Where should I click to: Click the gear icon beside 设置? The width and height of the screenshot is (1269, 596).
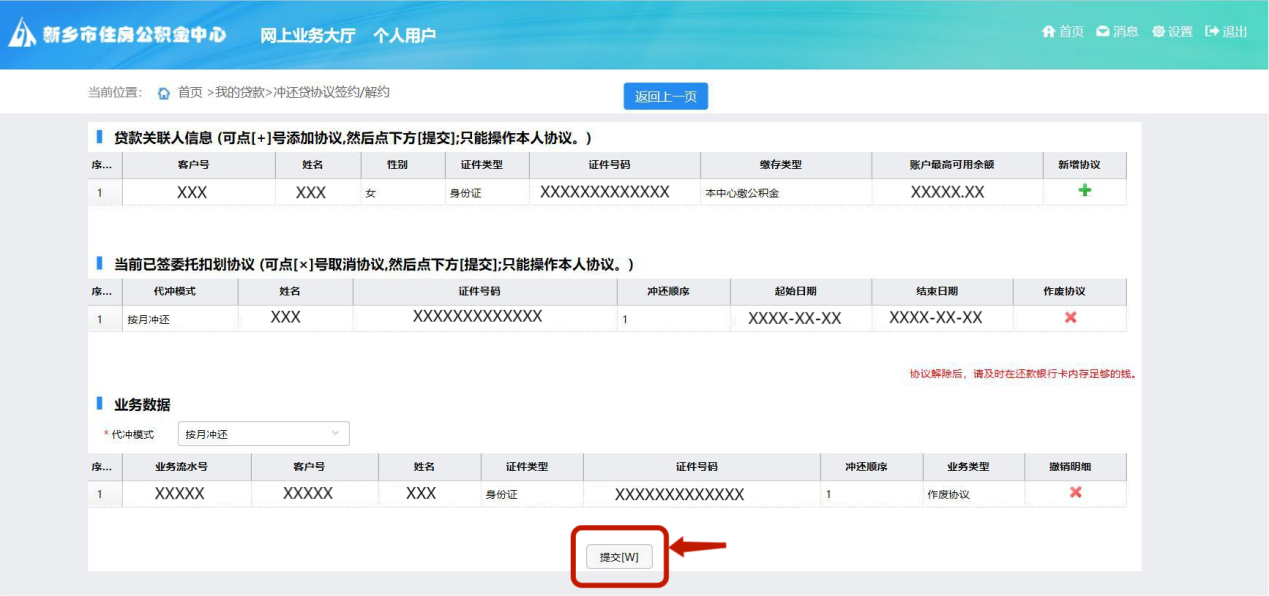1158,32
